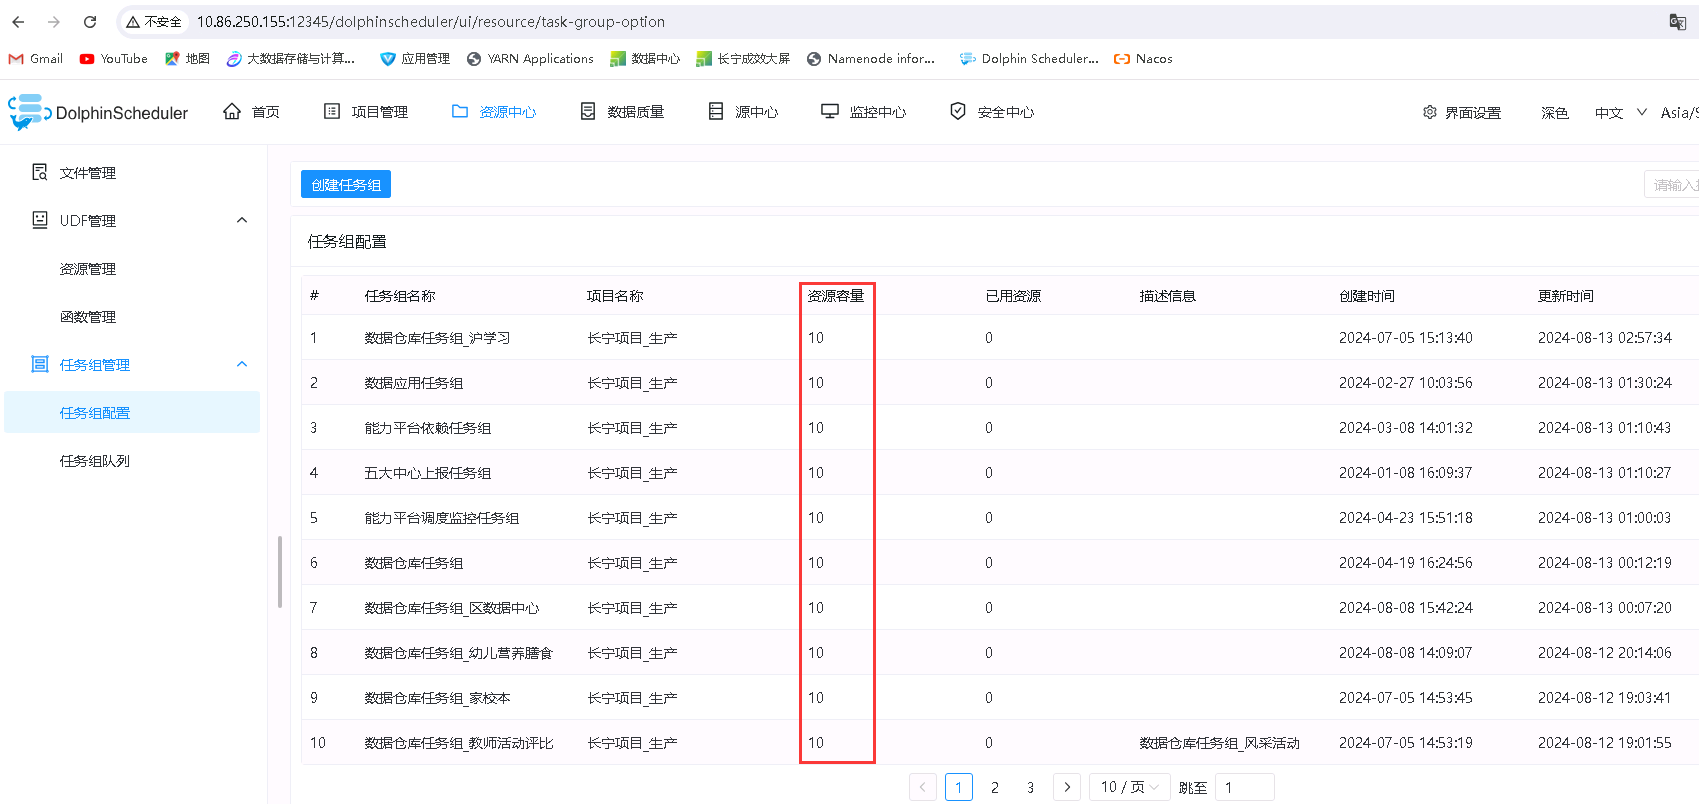The height and width of the screenshot is (804, 1699).
Task: Click the 安全中心 shield icon
Action: 958,112
